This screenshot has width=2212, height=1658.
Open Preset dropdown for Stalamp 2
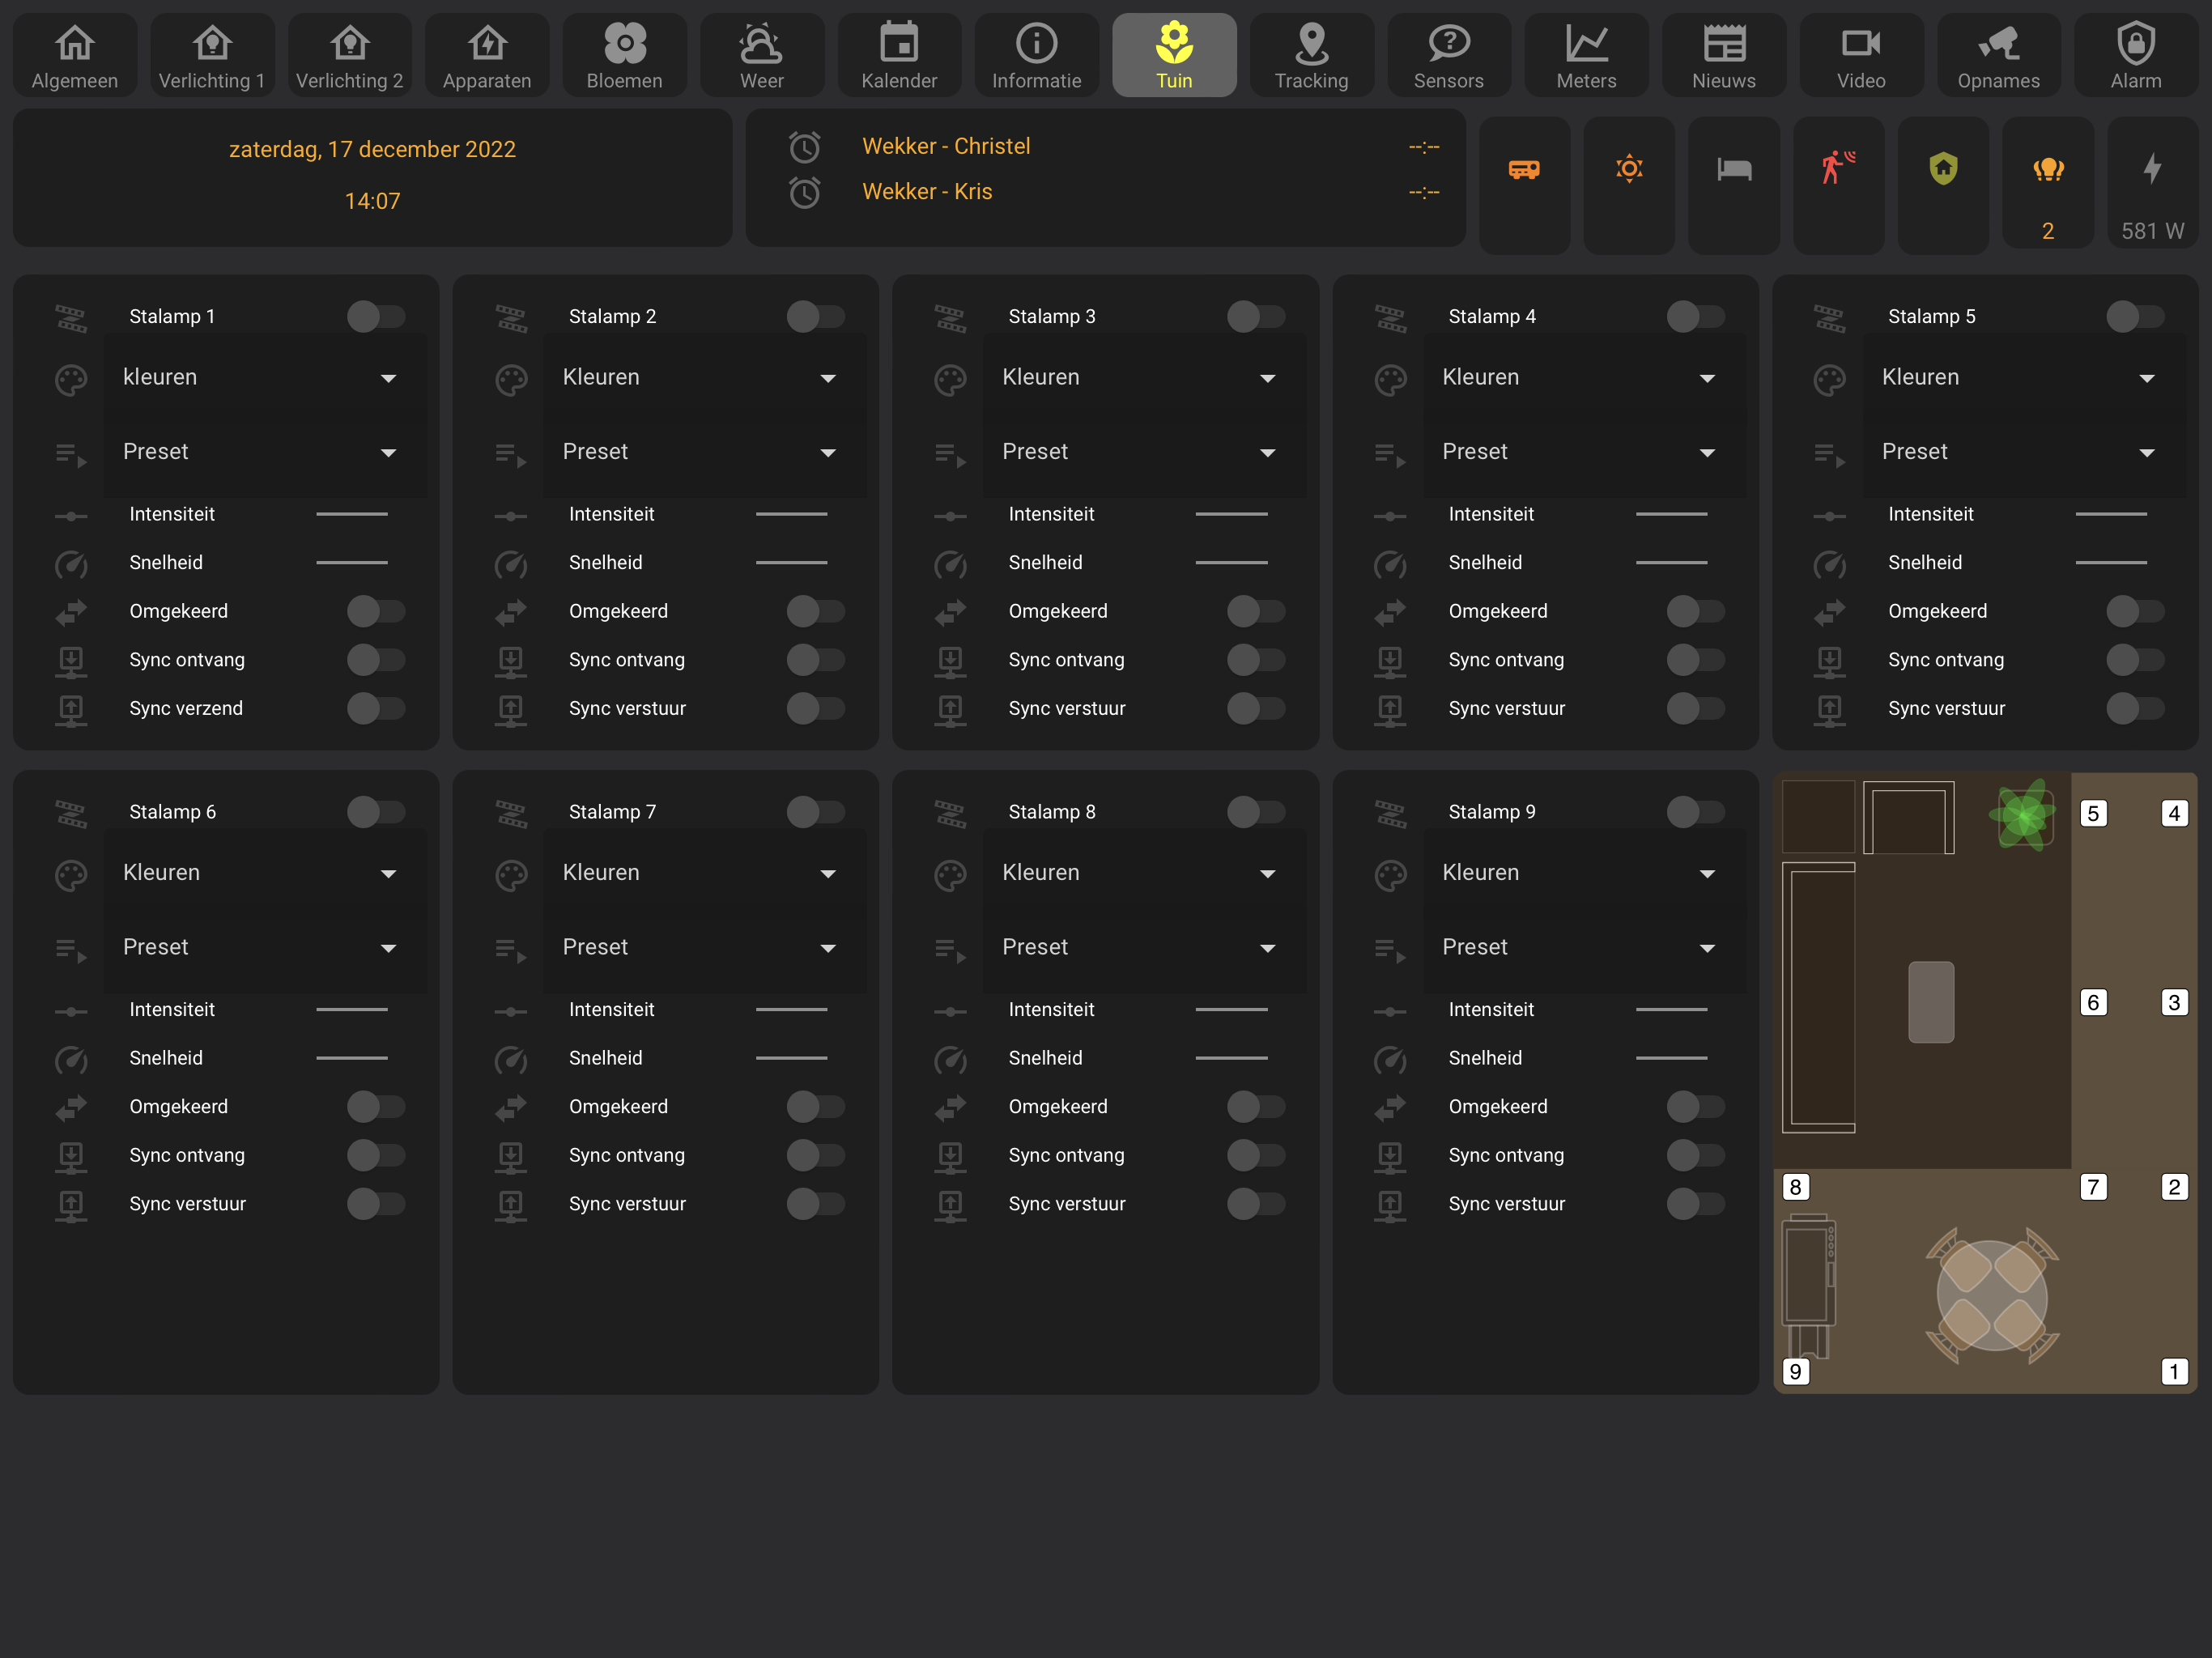(x=705, y=452)
